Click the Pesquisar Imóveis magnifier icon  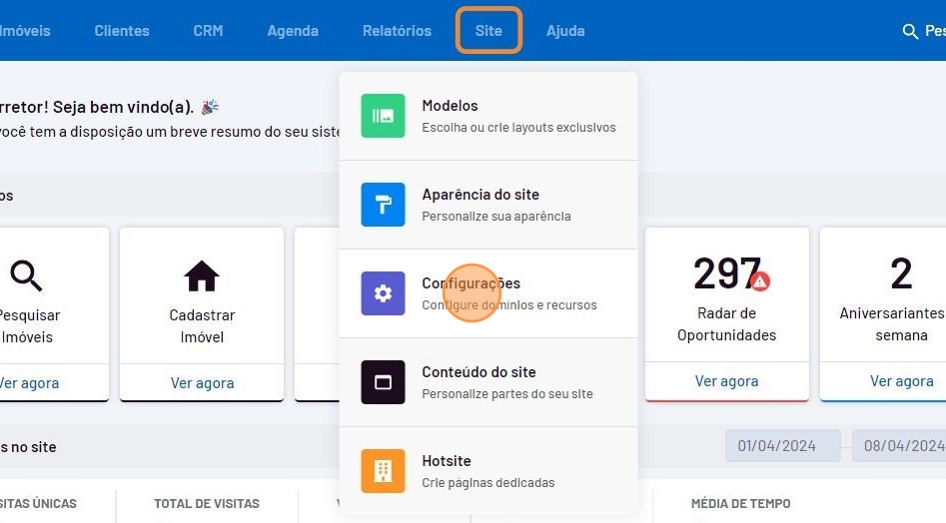click(26, 276)
